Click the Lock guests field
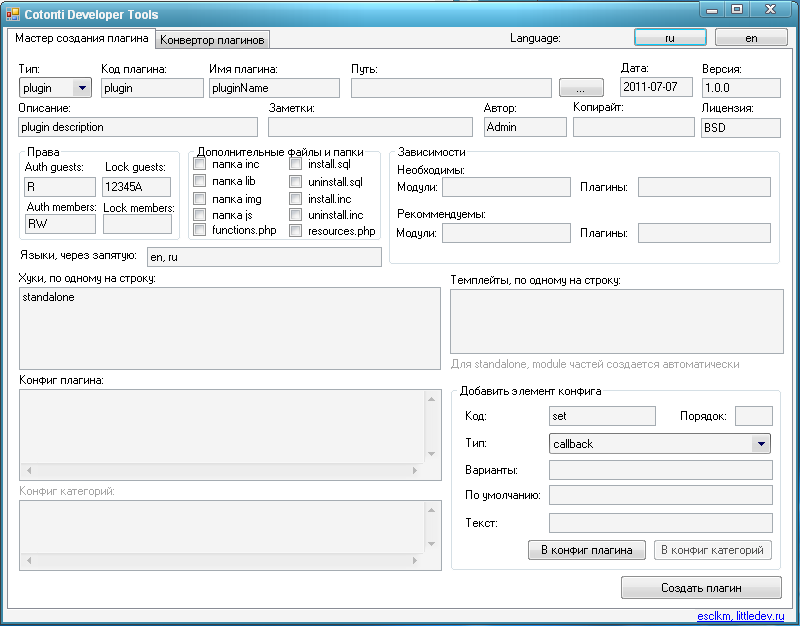Image resolution: width=800 pixels, height=626 pixels. click(x=136, y=187)
